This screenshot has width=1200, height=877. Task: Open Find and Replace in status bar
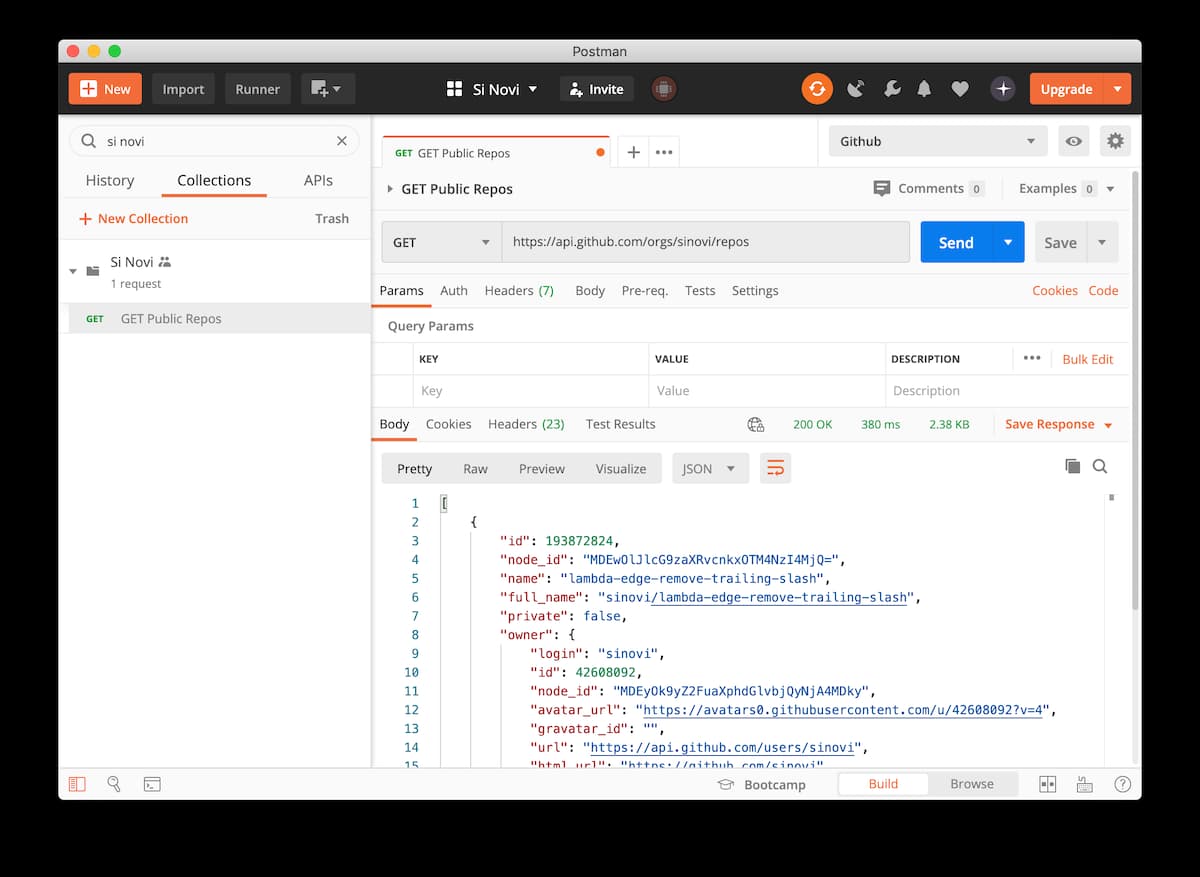click(x=114, y=784)
